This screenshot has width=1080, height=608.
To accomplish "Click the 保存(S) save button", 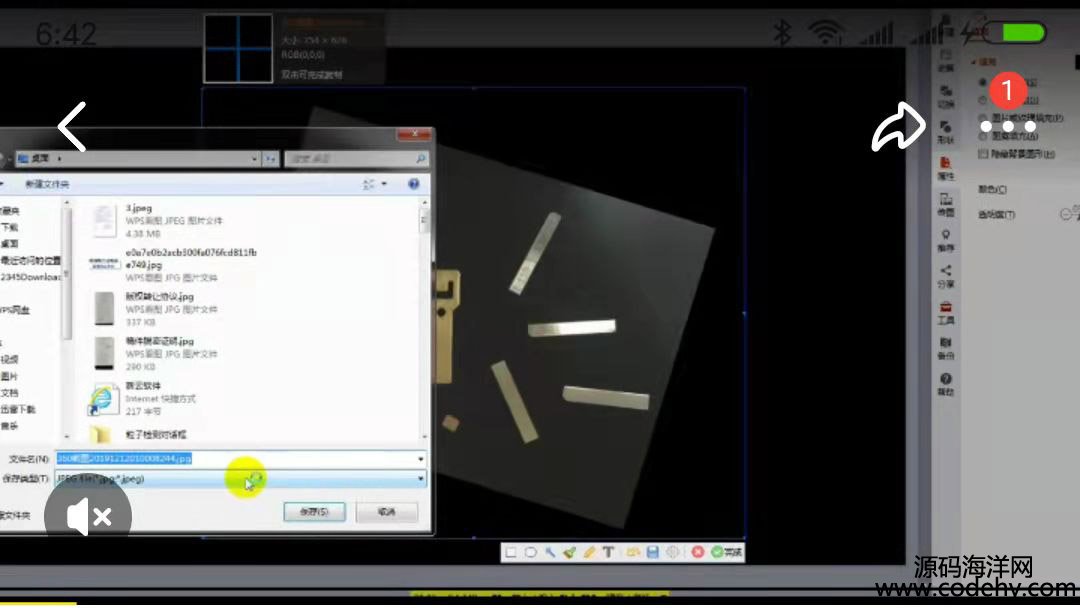I will [314, 512].
